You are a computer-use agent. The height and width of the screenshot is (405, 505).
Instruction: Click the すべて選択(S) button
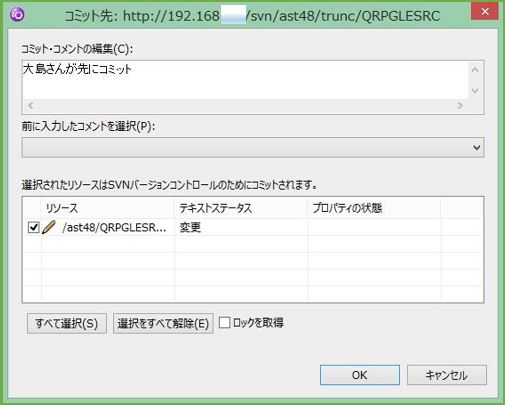tap(67, 323)
